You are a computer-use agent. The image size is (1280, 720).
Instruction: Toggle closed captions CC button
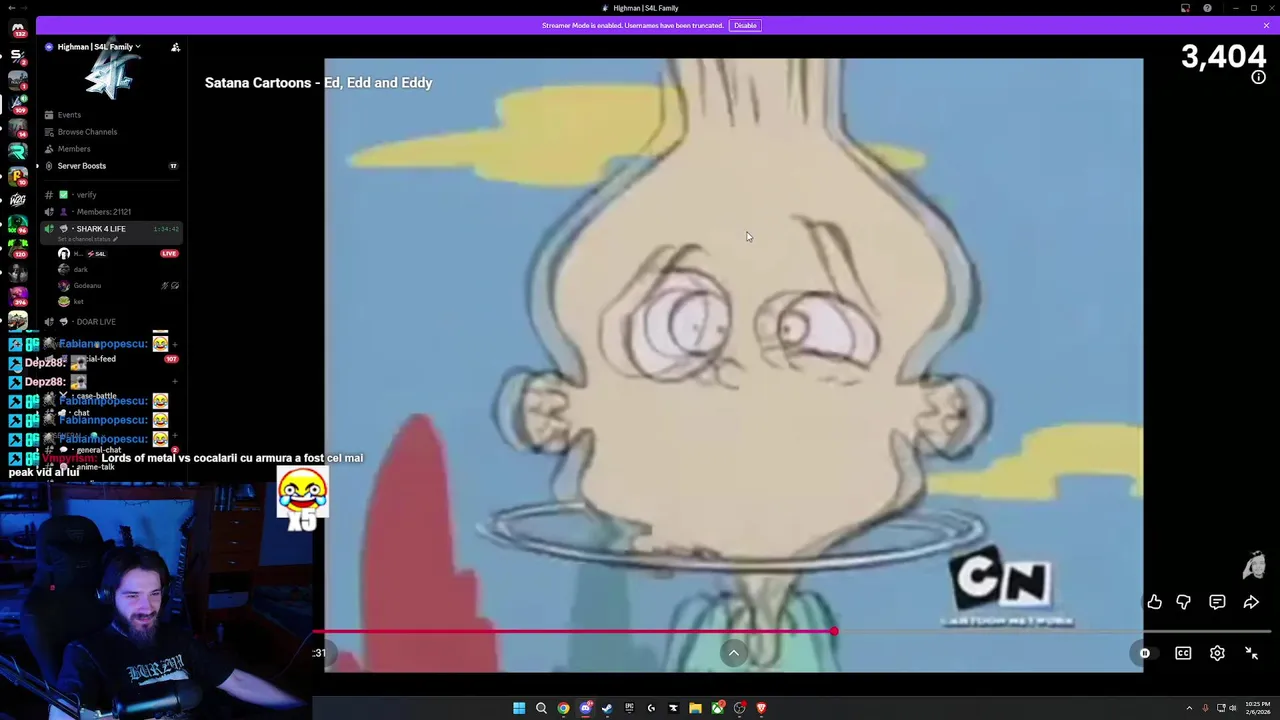[1183, 653]
